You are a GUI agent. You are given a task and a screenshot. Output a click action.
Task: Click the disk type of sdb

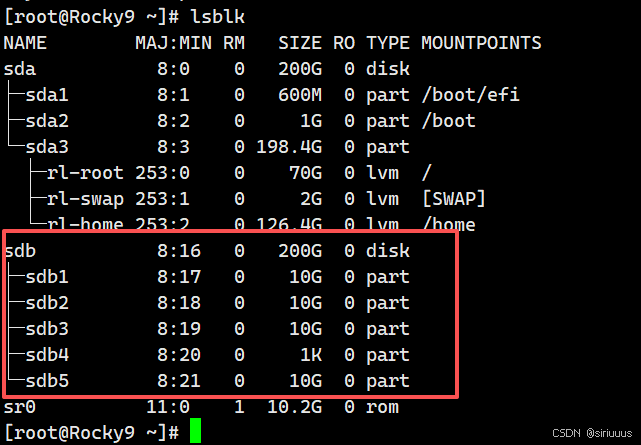(x=388, y=250)
